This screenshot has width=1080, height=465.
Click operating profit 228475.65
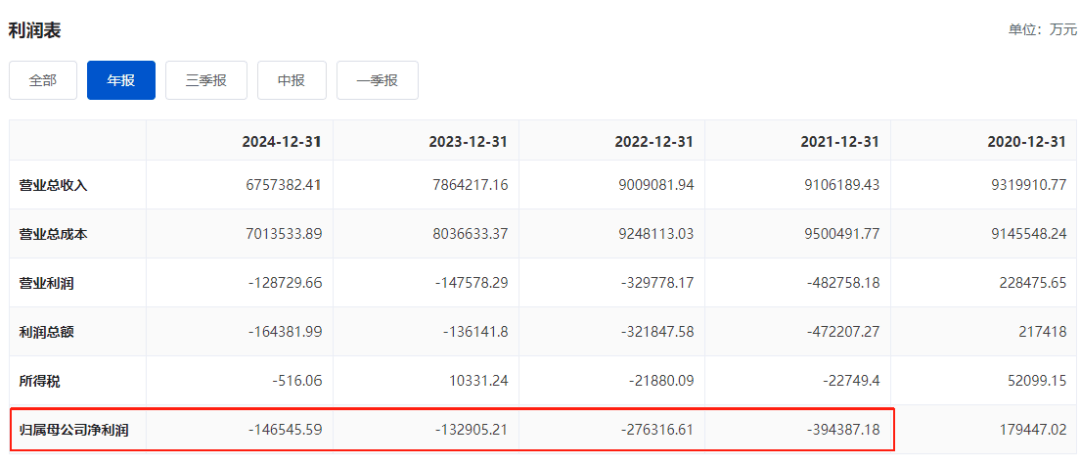click(1032, 282)
